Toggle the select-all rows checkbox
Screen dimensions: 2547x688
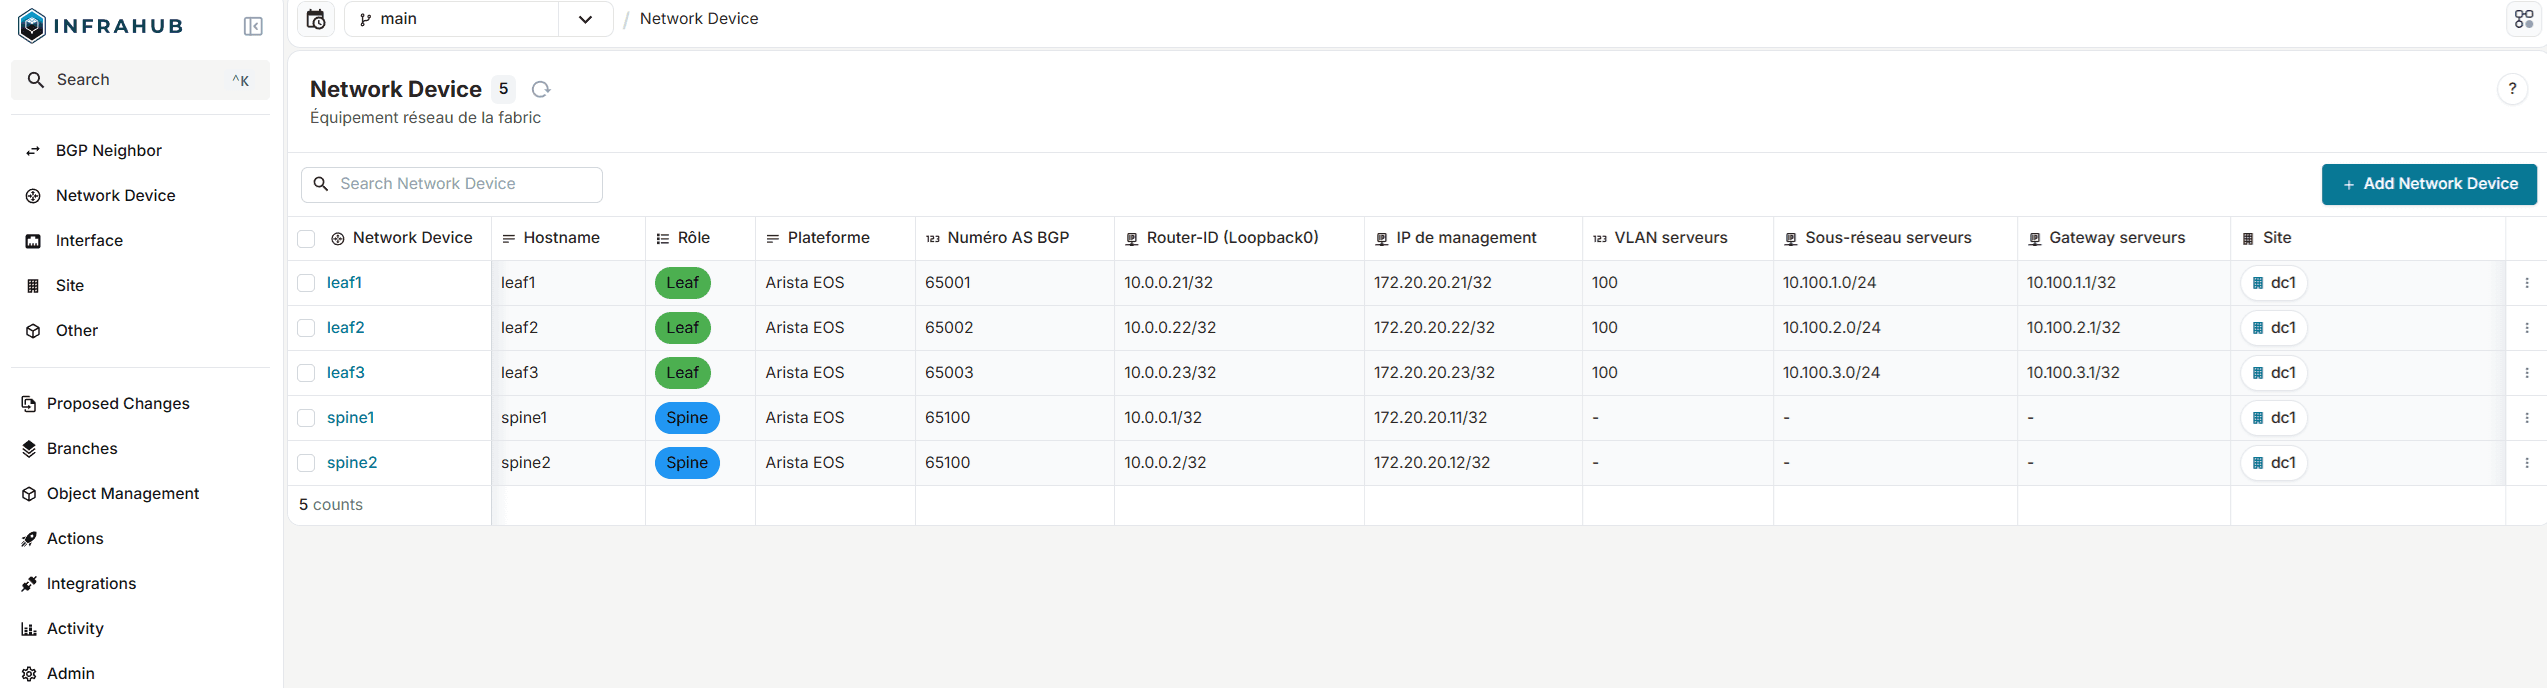306,239
